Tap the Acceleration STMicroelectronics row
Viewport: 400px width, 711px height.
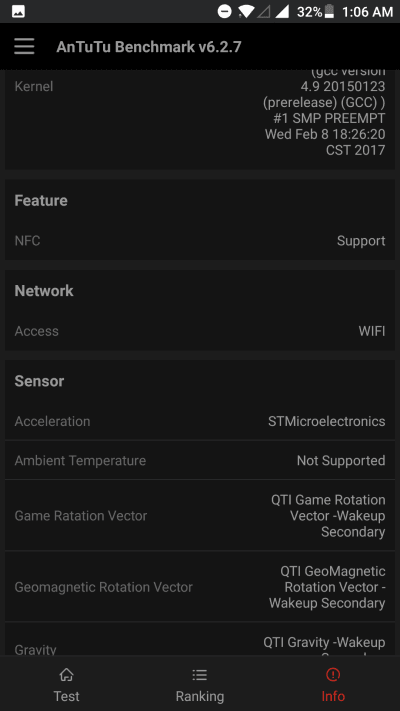(200, 421)
